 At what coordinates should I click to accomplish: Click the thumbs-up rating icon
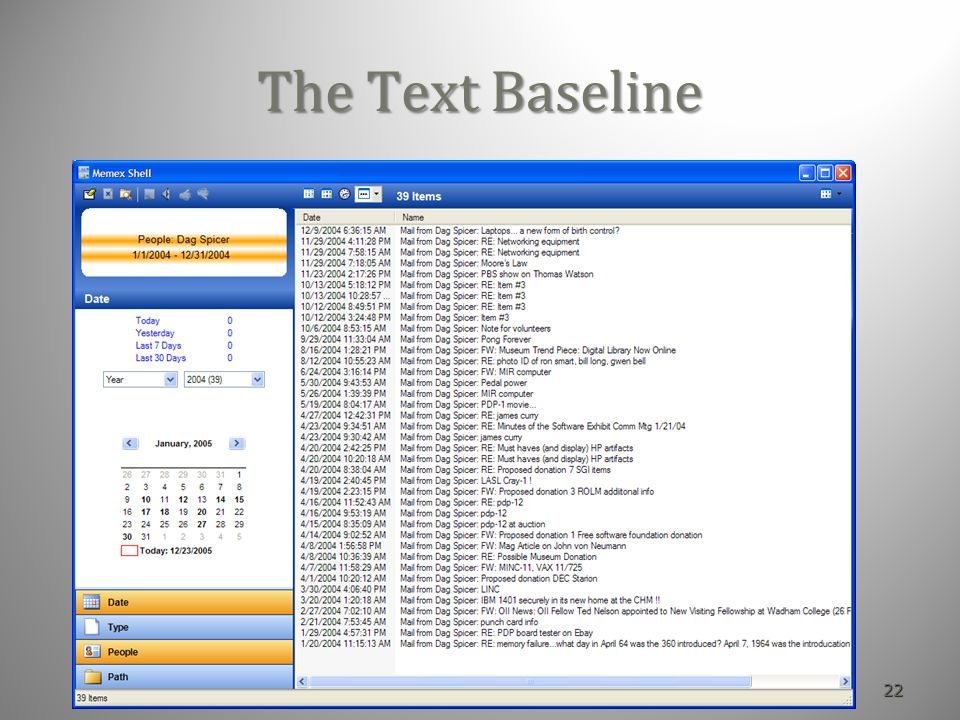[184, 195]
